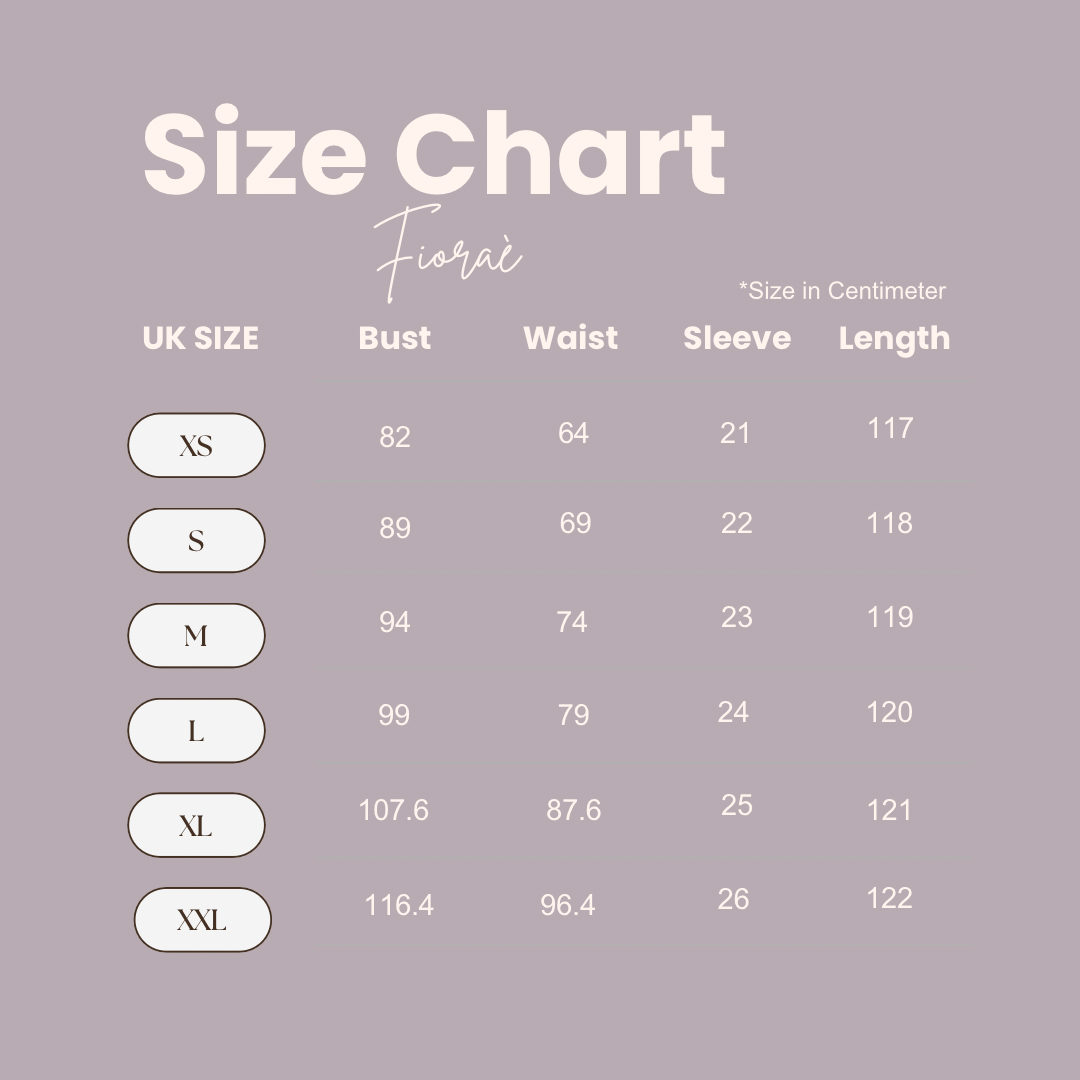
Task: Click the Length column header
Action: click(894, 340)
